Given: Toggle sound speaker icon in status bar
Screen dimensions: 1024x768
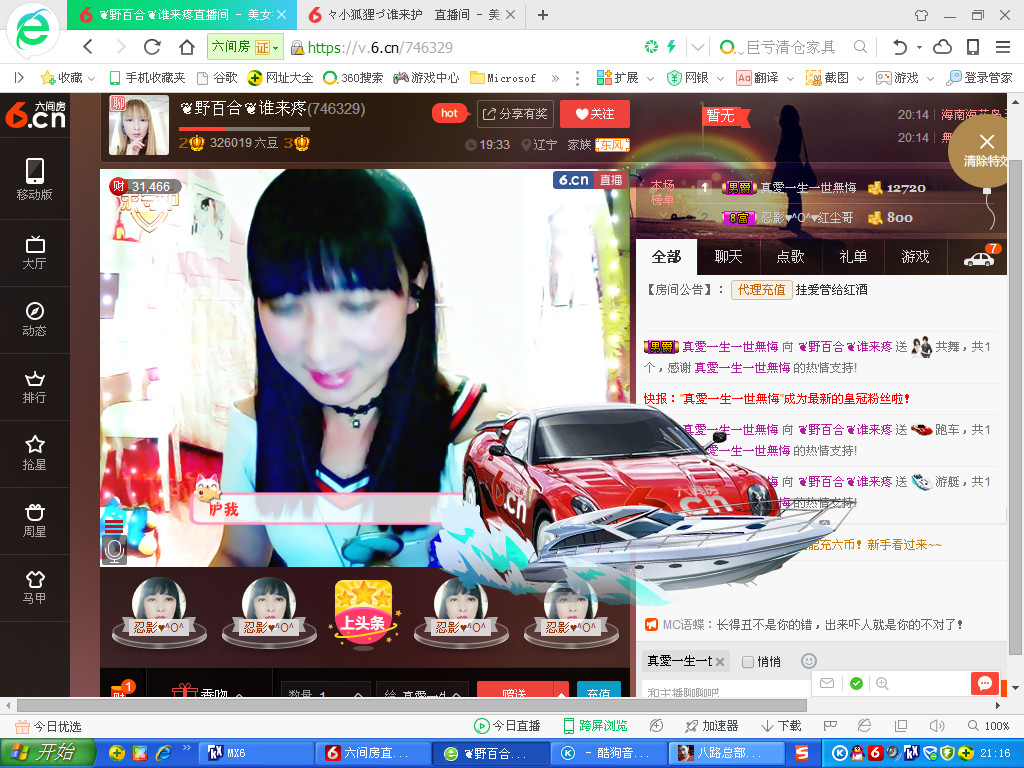Looking at the screenshot, I should tap(936, 726).
